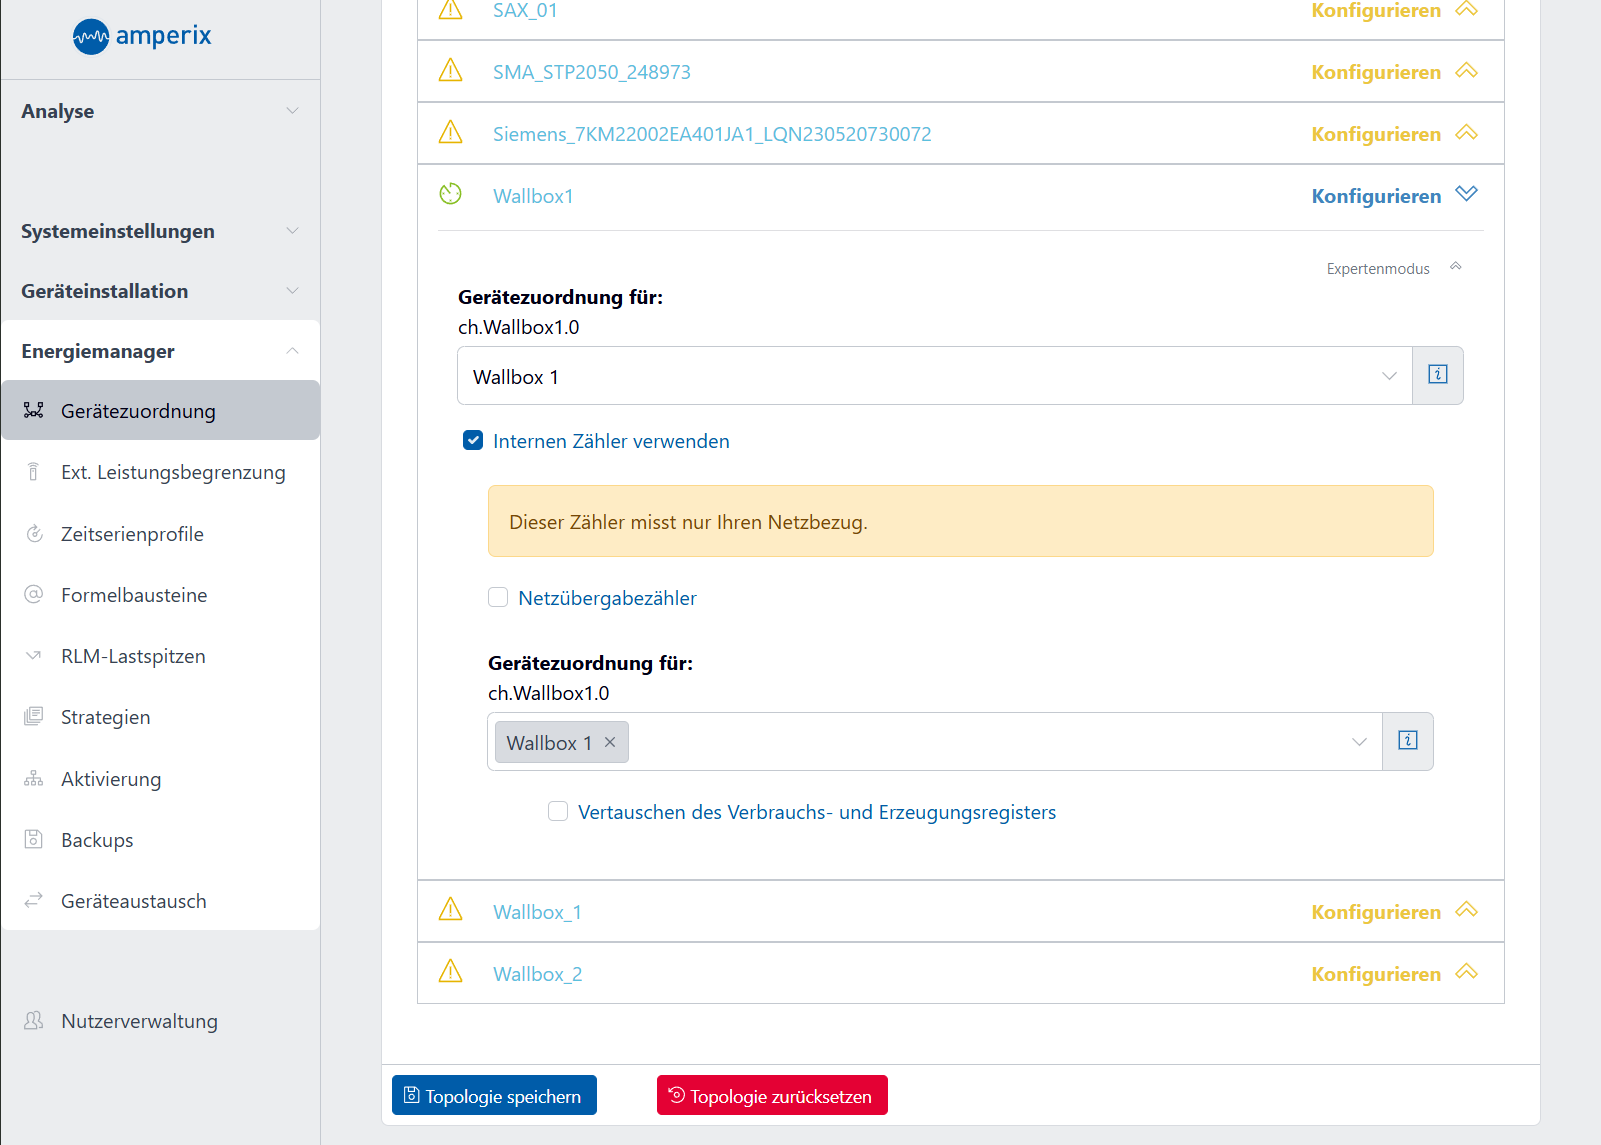Image resolution: width=1601 pixels, height=1145 pixels.
Task: Click Topologie speichern button
Action: click(x=494, y=1096)
